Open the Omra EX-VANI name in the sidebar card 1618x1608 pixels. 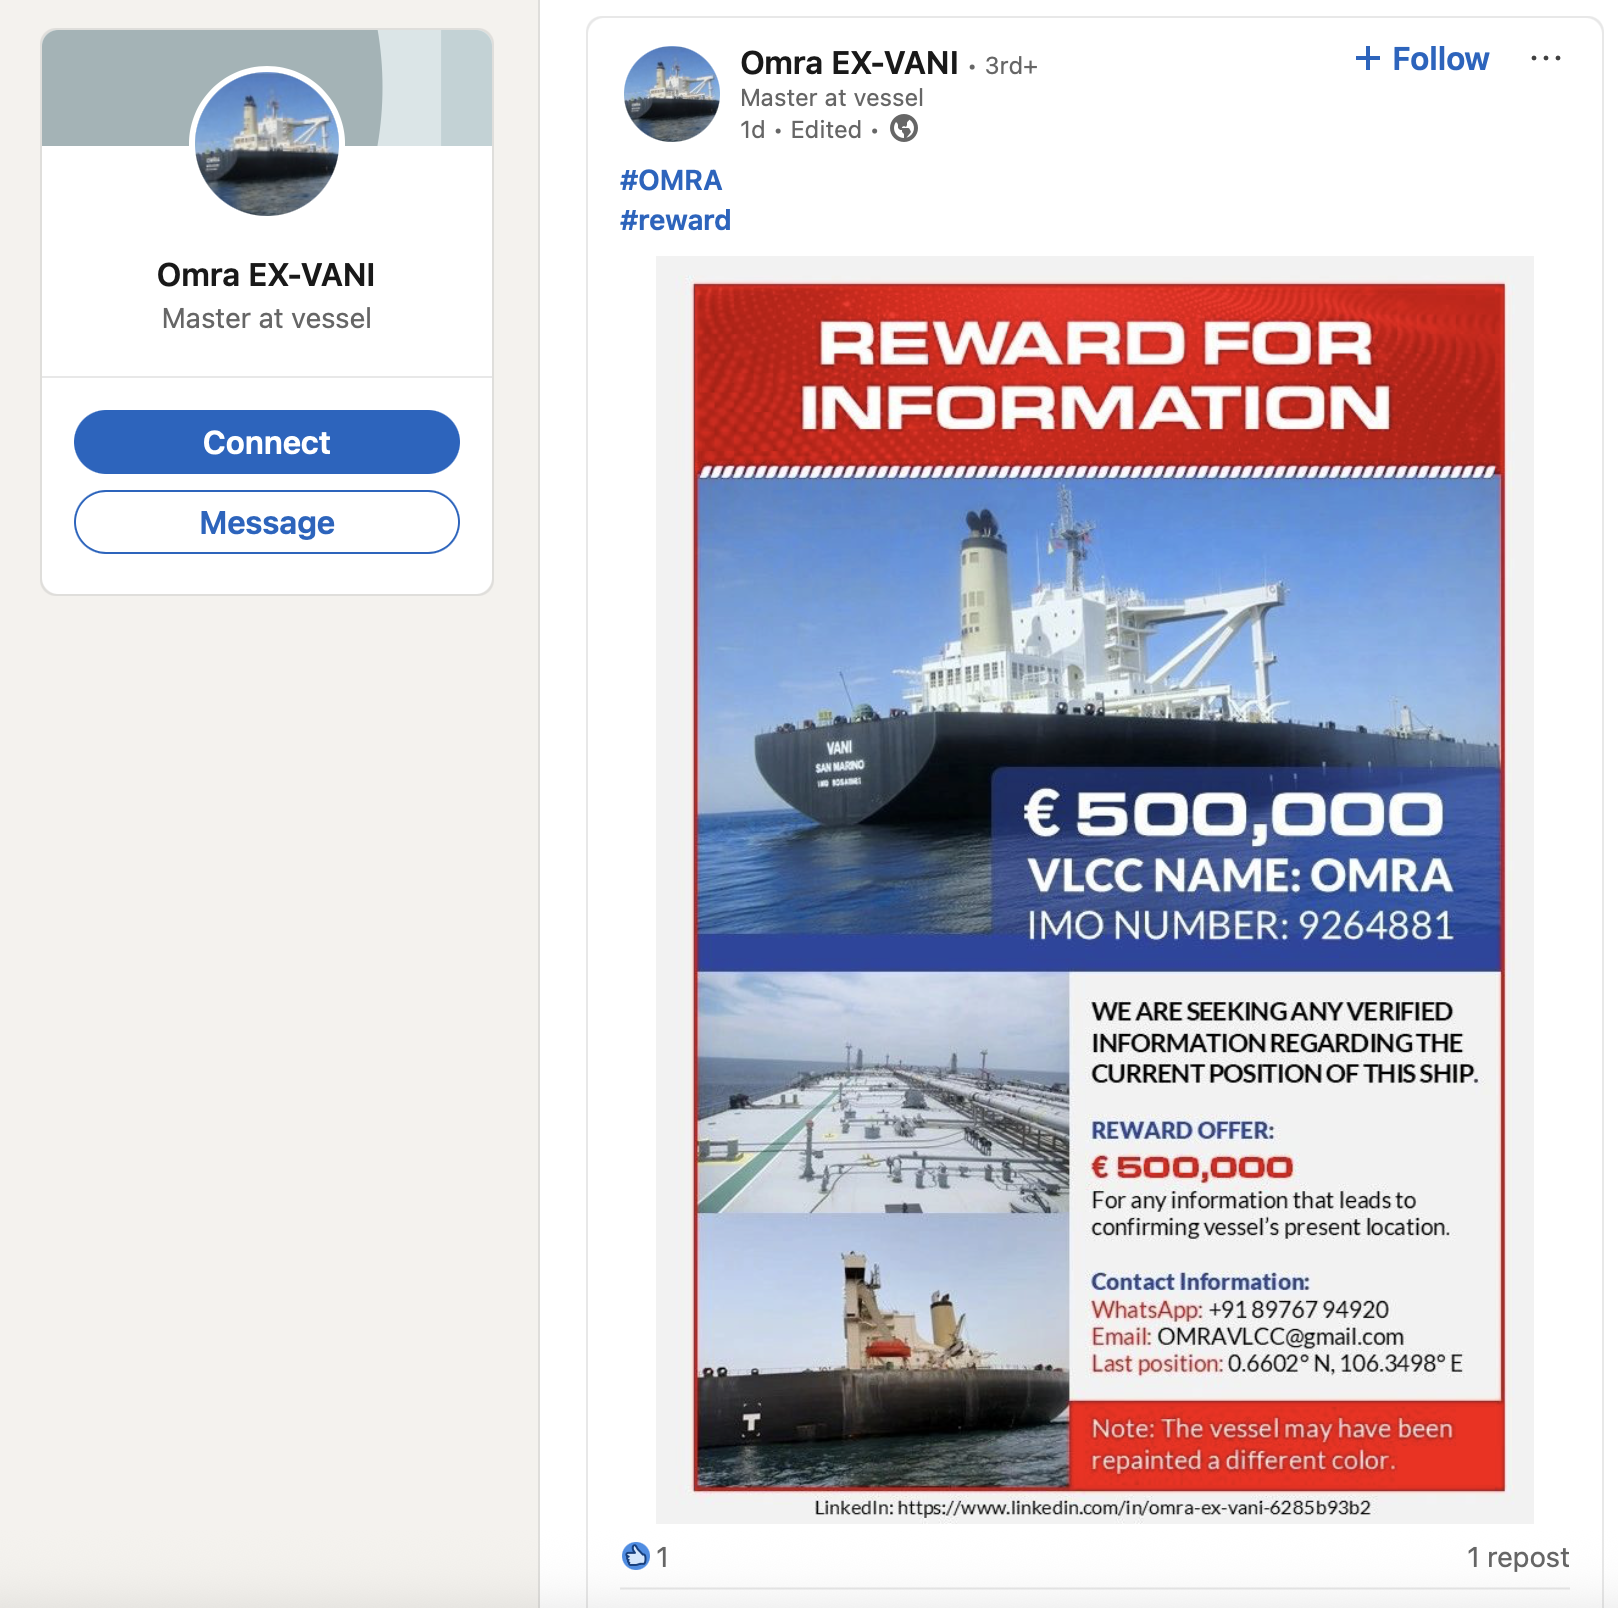pyautogui.click(x=266, y=275)
